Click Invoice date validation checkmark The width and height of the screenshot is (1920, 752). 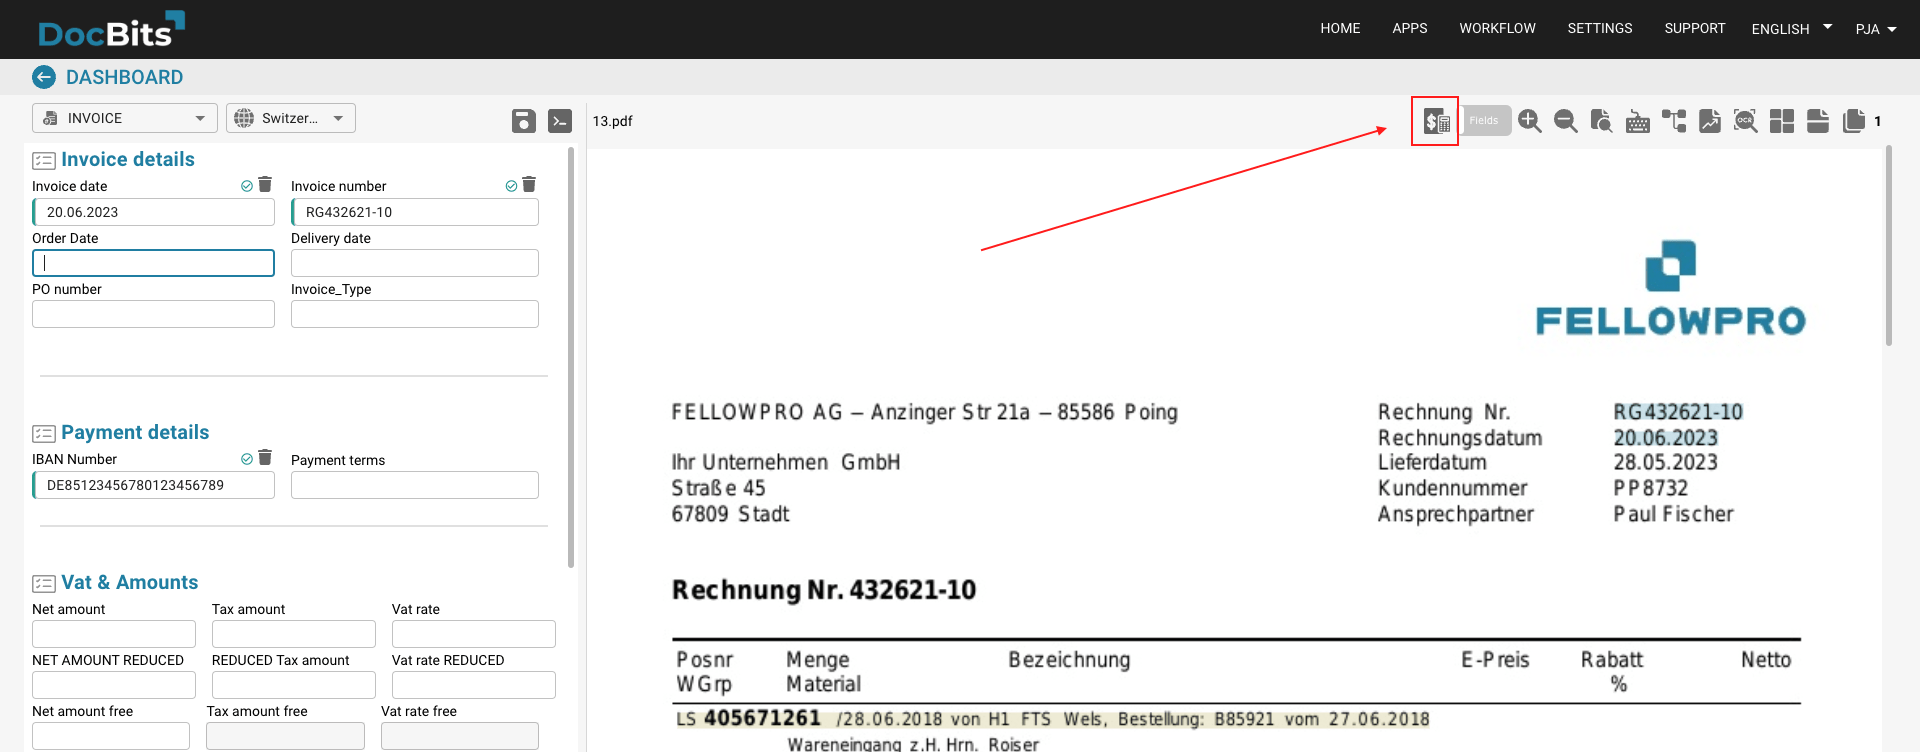[x=247, y=186]
